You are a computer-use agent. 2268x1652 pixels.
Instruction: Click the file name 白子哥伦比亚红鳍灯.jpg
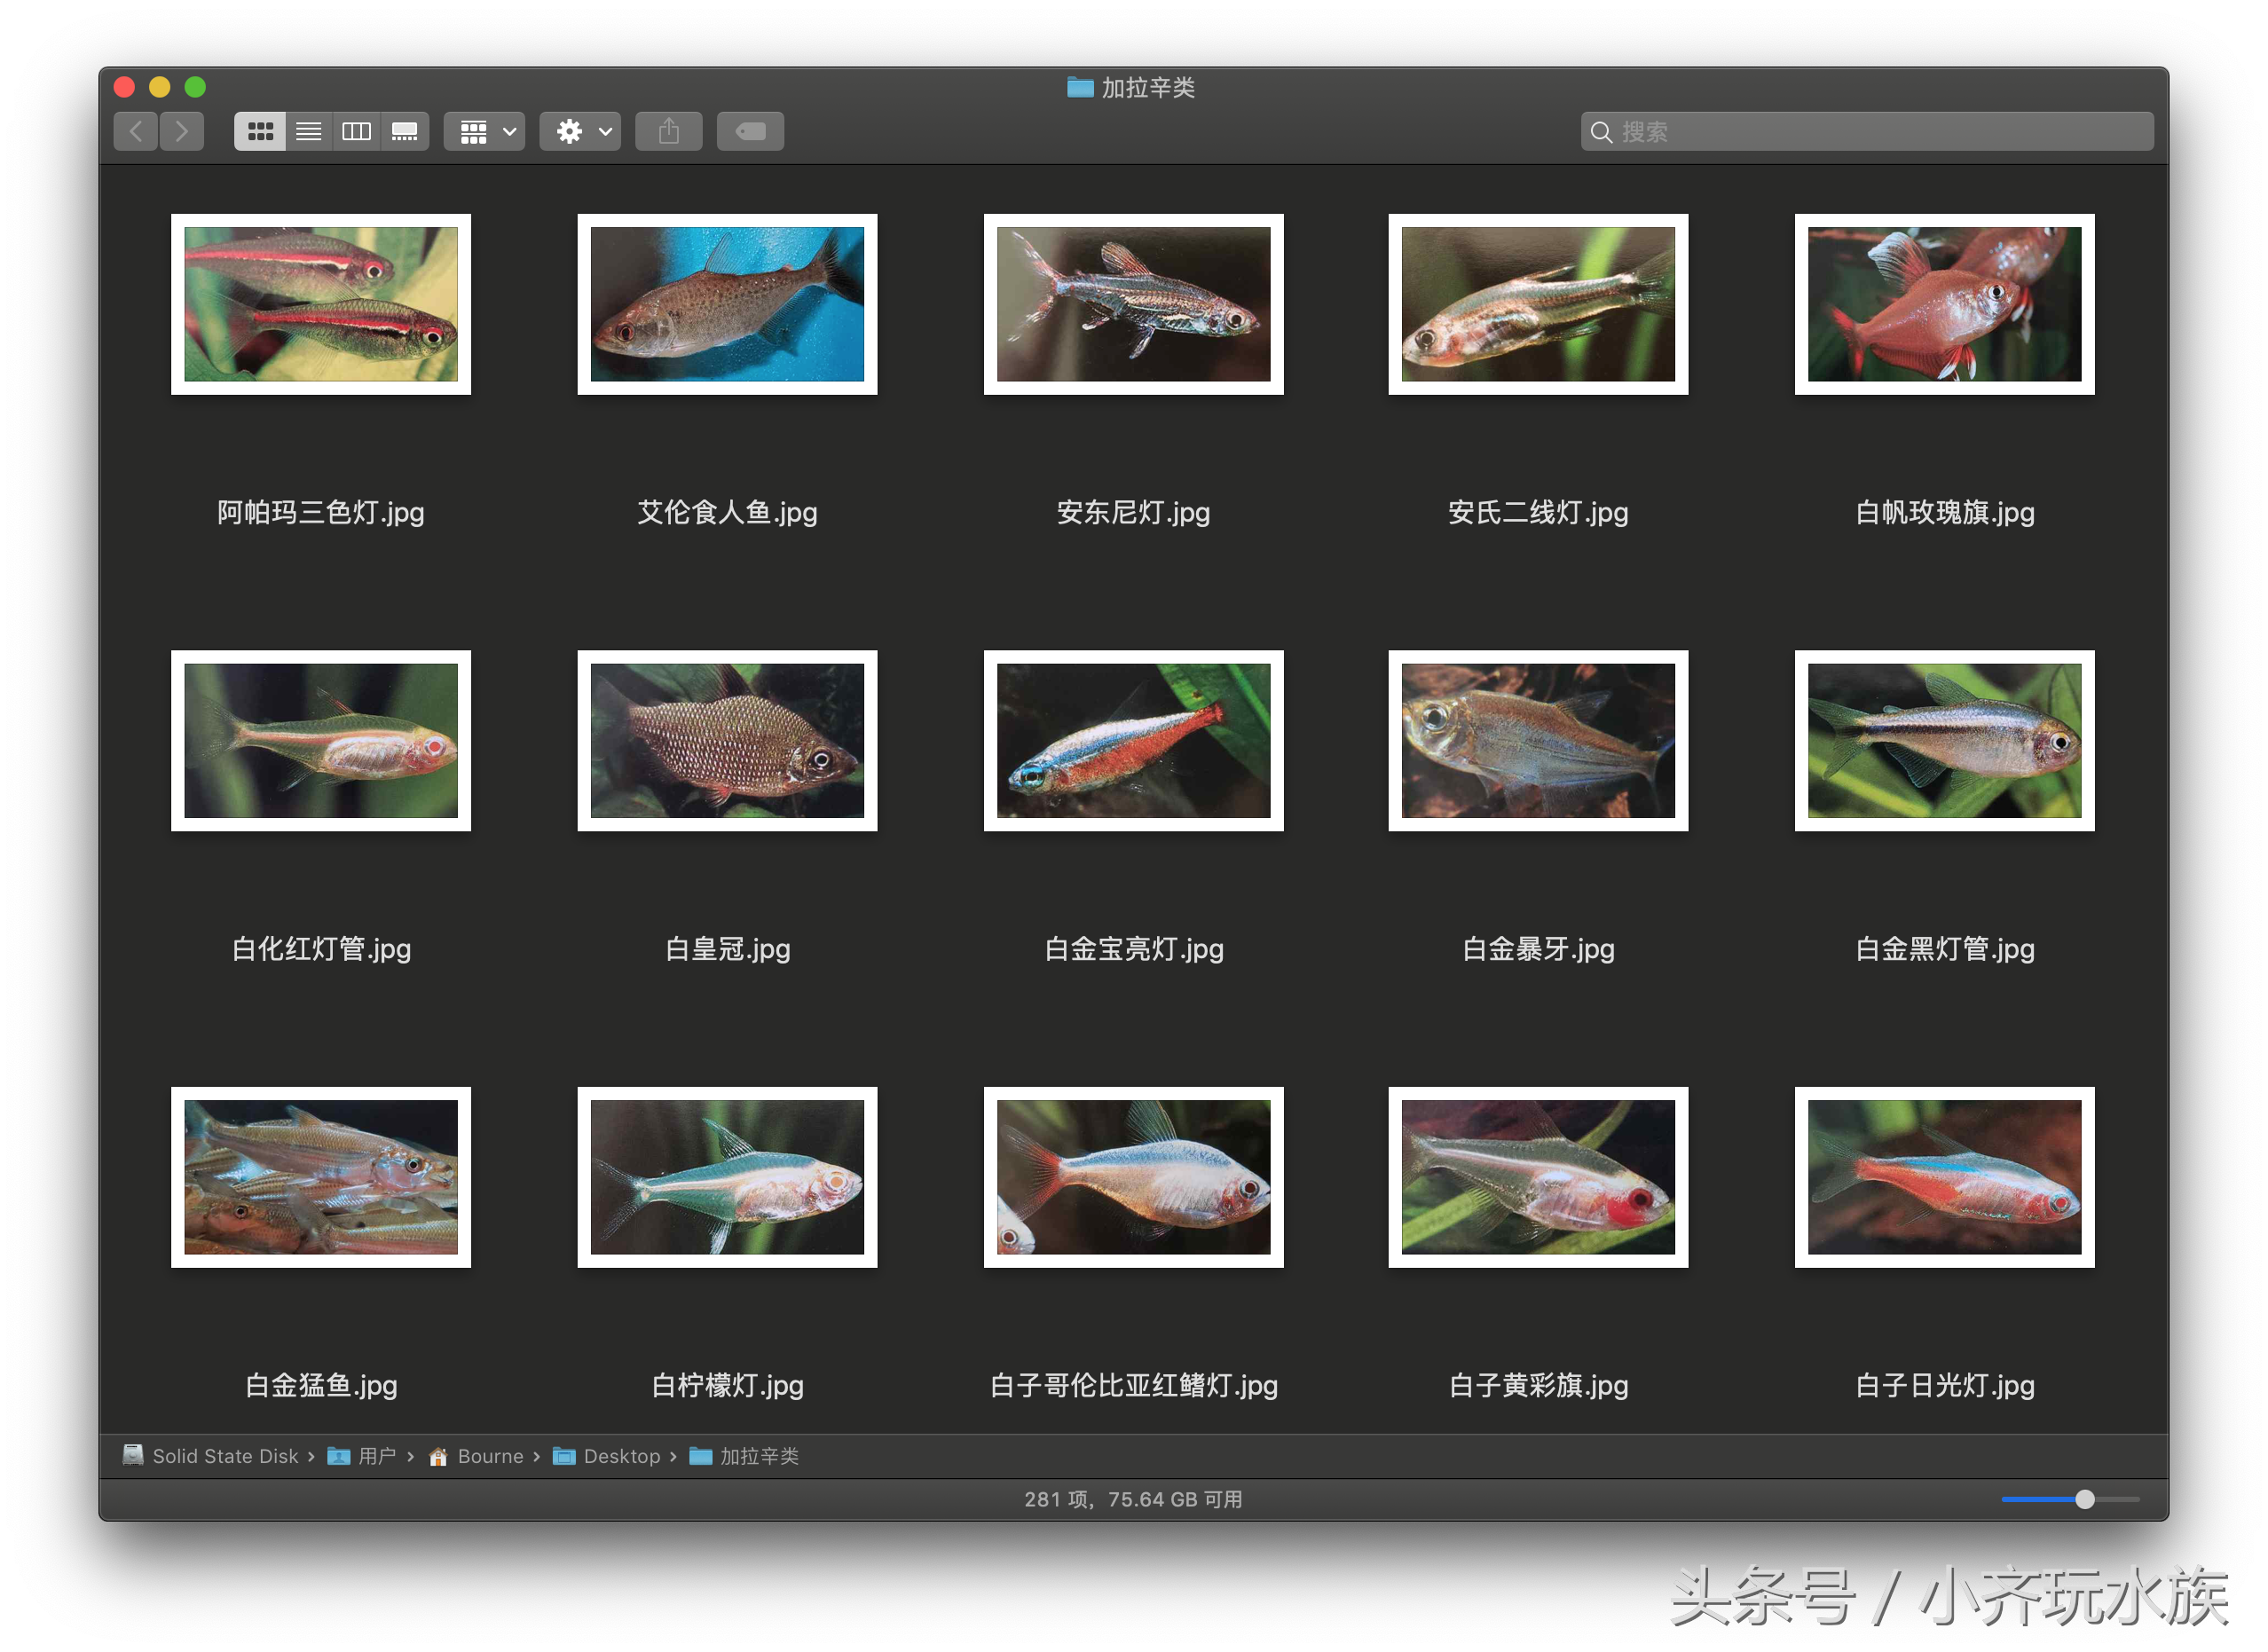coord(1133,1385)
